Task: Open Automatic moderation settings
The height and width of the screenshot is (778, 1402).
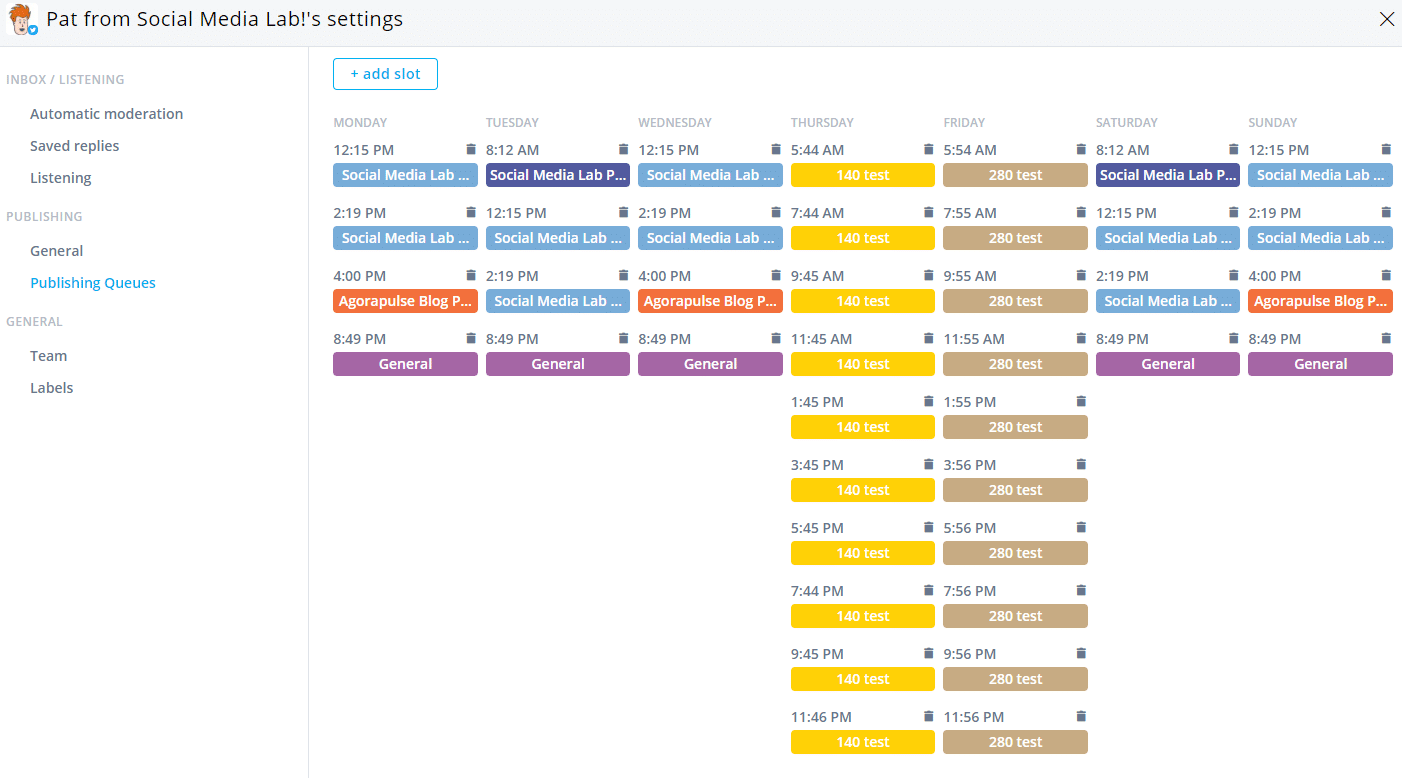Action: pyautogui.click(x=107, y=114)
